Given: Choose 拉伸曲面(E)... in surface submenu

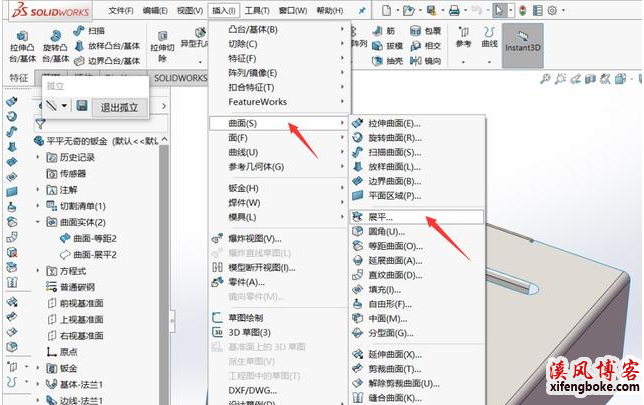Looking at the screenshot, I should (x=417, y=123).
